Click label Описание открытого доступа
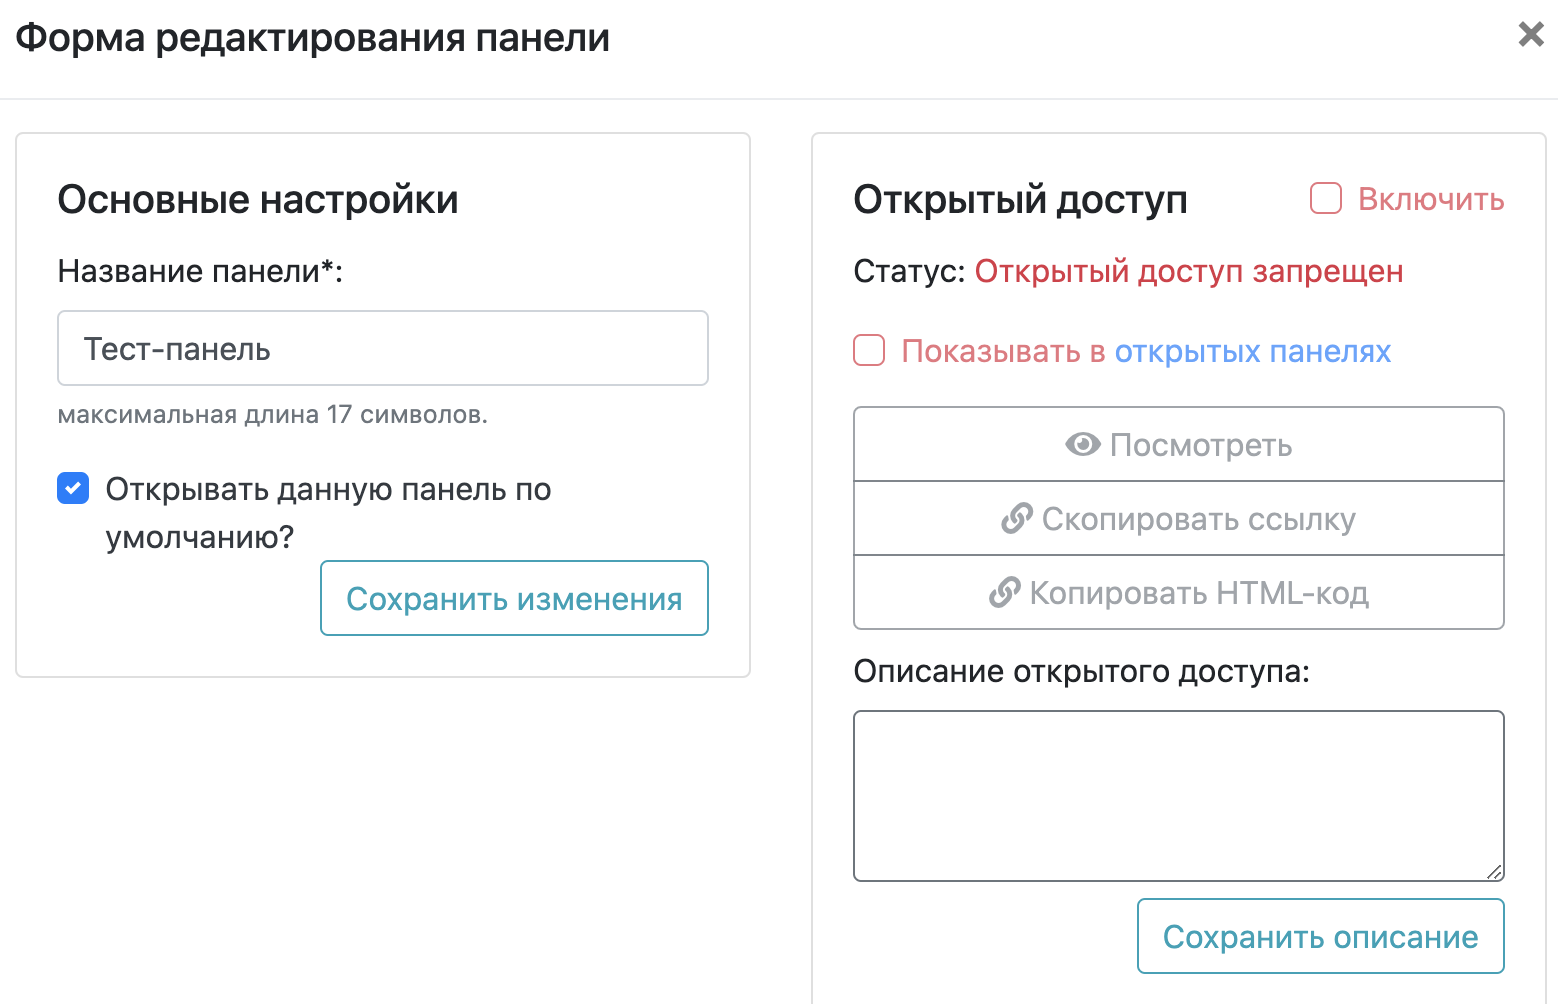 point(1082,671)
